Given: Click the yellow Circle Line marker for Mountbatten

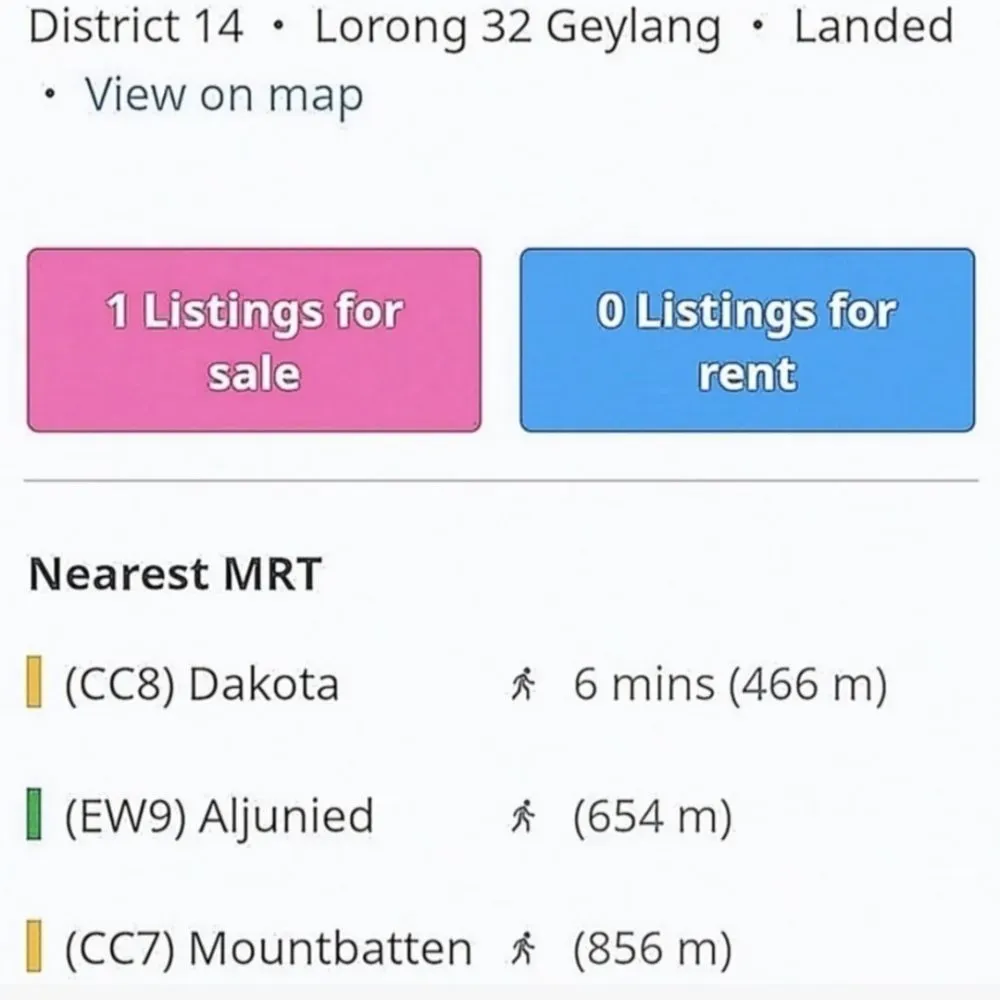Looking at the screenshot, I should coord(34,946).
